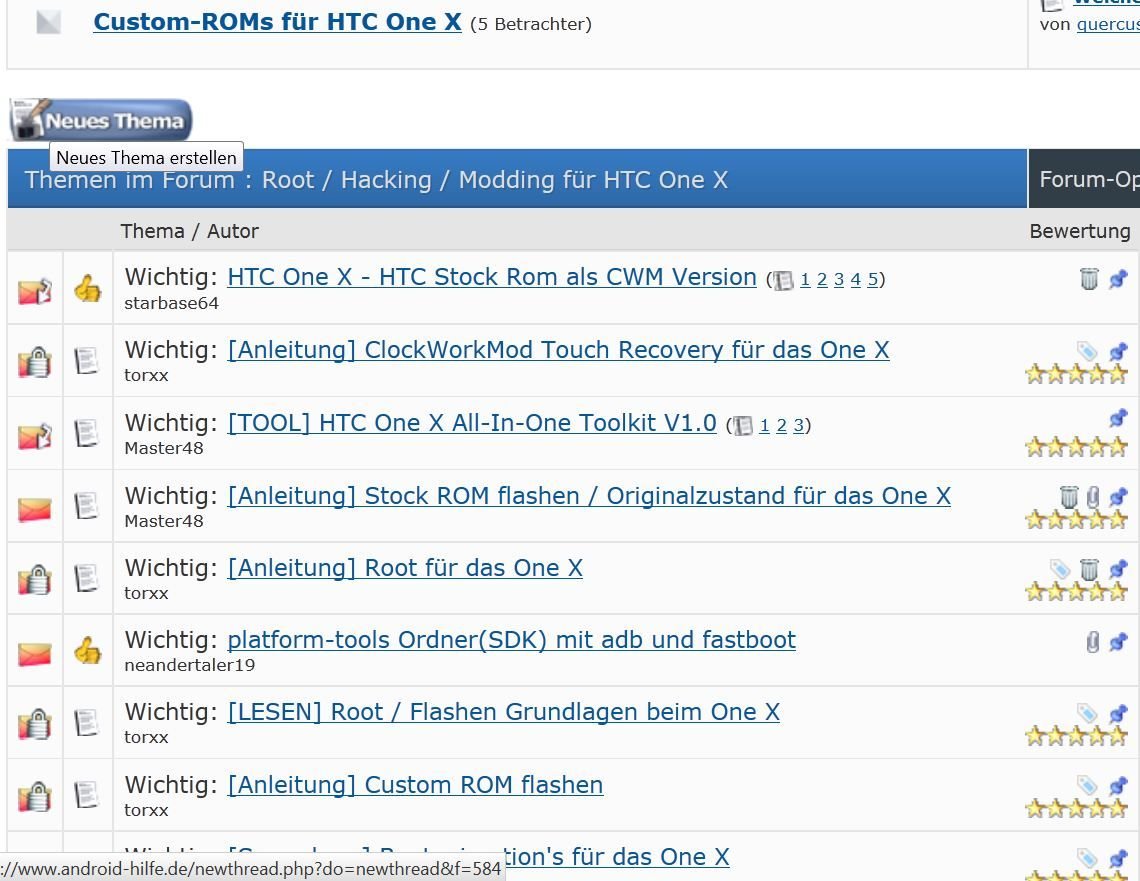Click locked status icon for Root für das One X
The height and width of the screenshot is (881, 1140).
coord(35,579)
